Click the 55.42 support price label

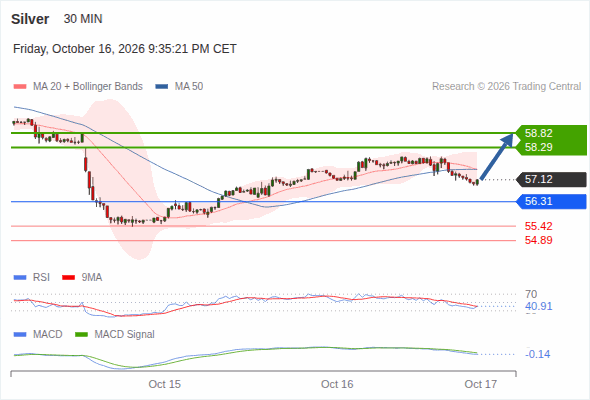pos(539,226)
